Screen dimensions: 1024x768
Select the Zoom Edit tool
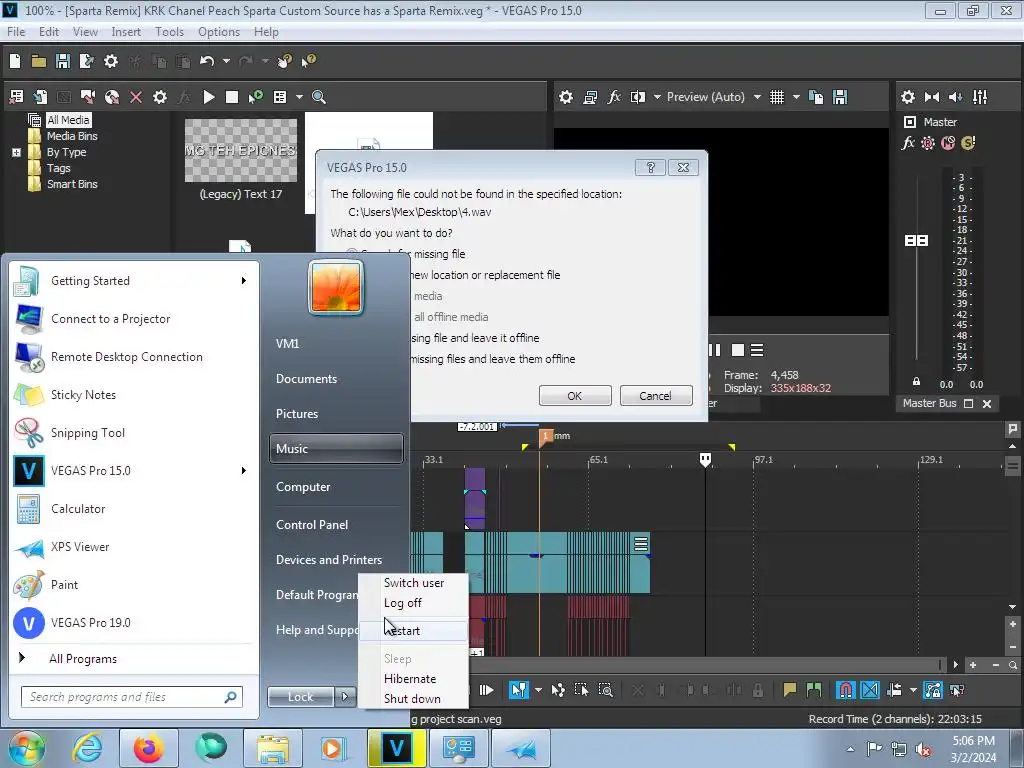pos(605,690)
